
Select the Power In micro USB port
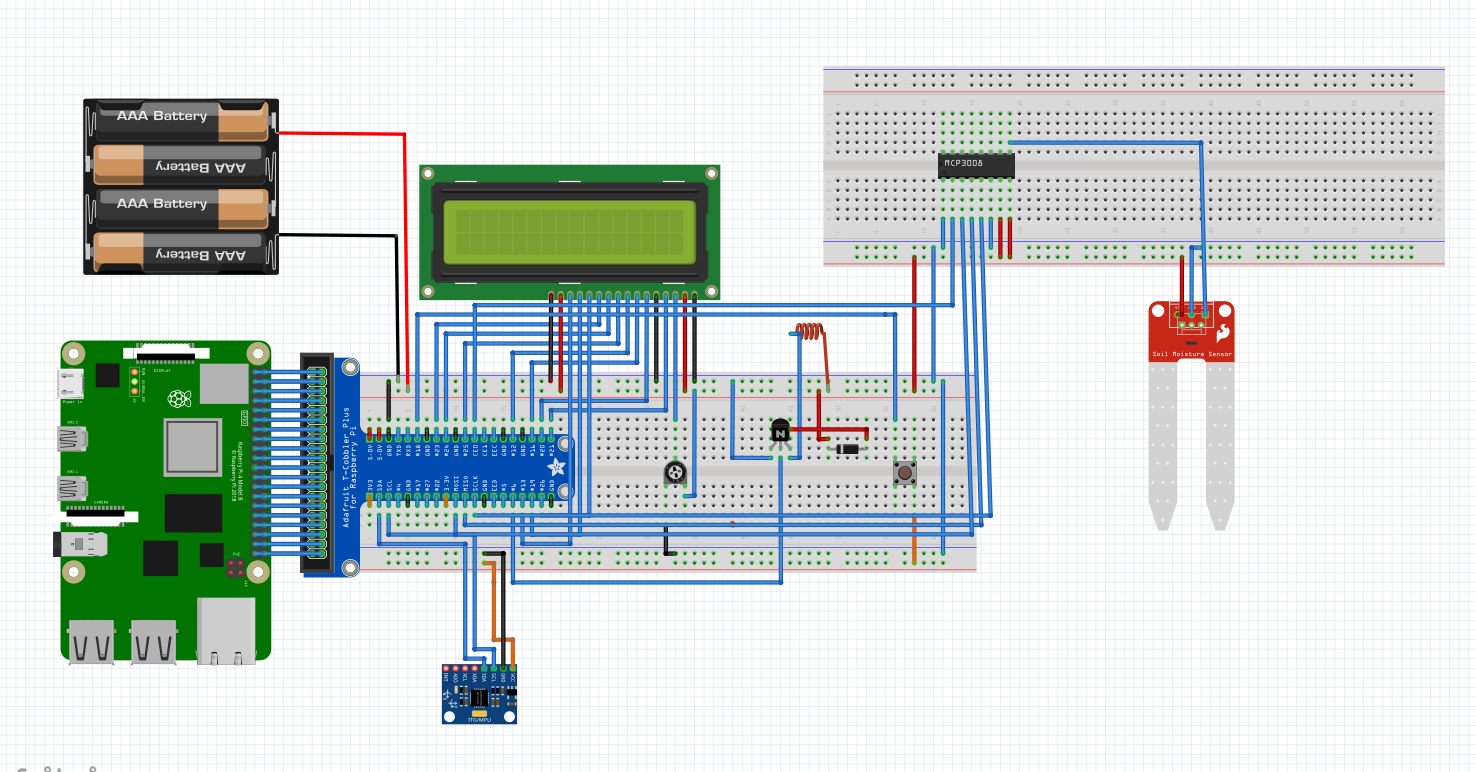point(71,383)
